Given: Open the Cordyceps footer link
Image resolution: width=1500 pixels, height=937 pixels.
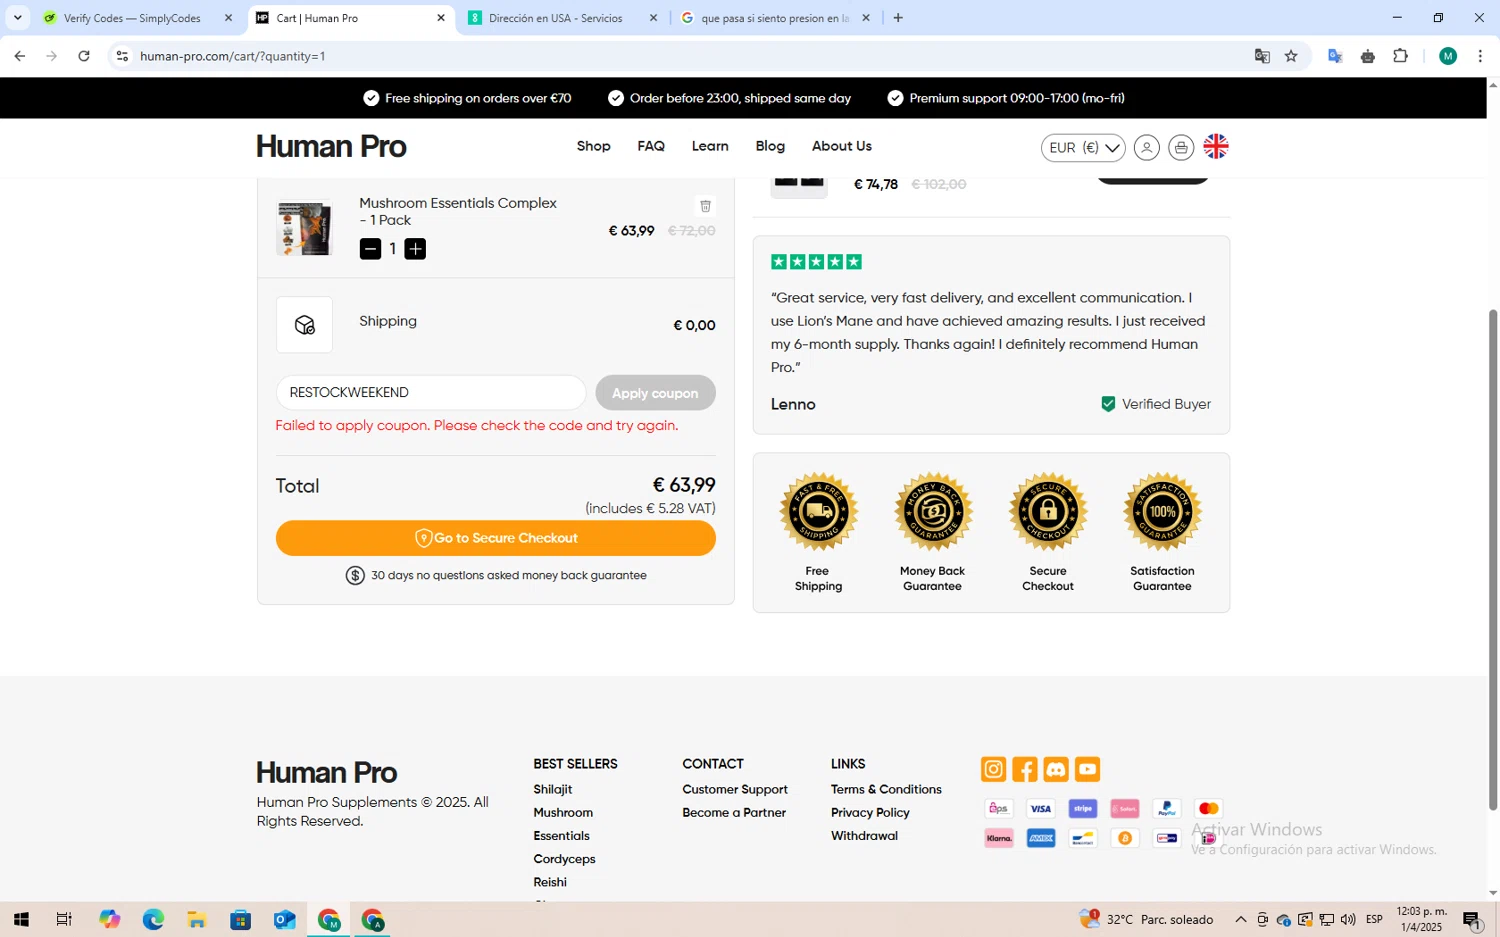Looking at the screenshot, I should [x=564, y=859].
